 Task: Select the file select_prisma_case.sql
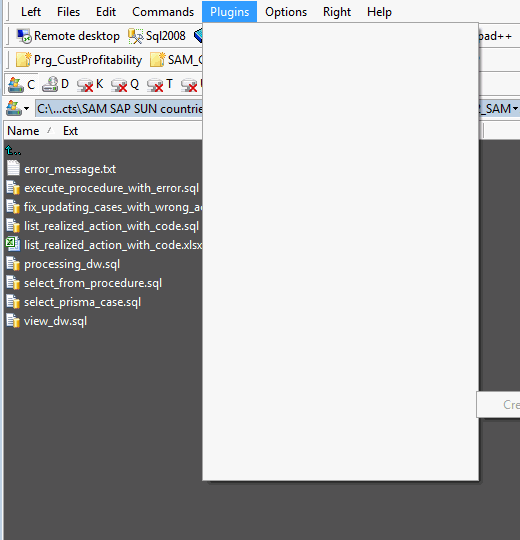coord(82,302)
